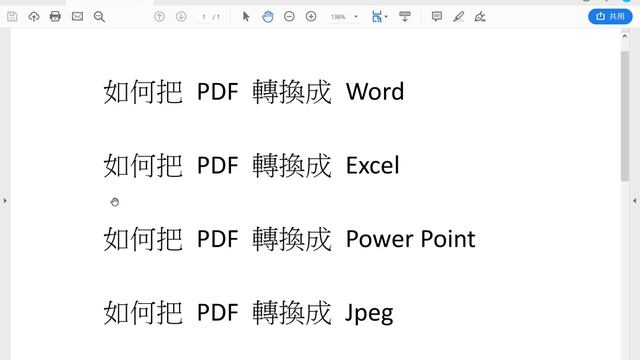The image size is (640, 360).
Task: Go to next page arrow
Action: (181, 17)
